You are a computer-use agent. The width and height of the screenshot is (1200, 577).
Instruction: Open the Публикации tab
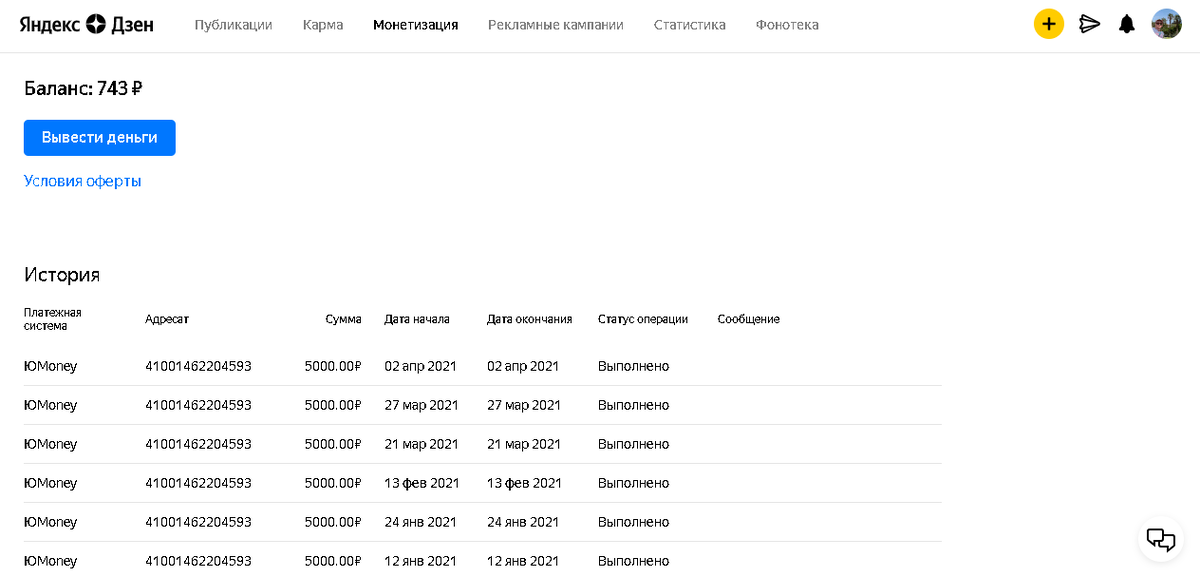coord(233,25)
